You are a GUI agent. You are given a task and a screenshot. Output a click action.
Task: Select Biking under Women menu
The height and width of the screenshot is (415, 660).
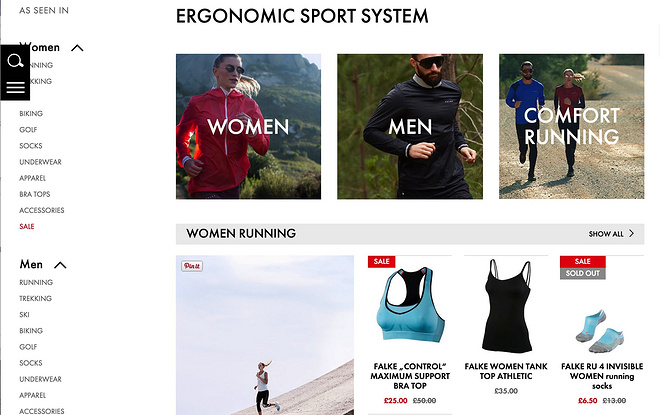[x=31, y=114]
